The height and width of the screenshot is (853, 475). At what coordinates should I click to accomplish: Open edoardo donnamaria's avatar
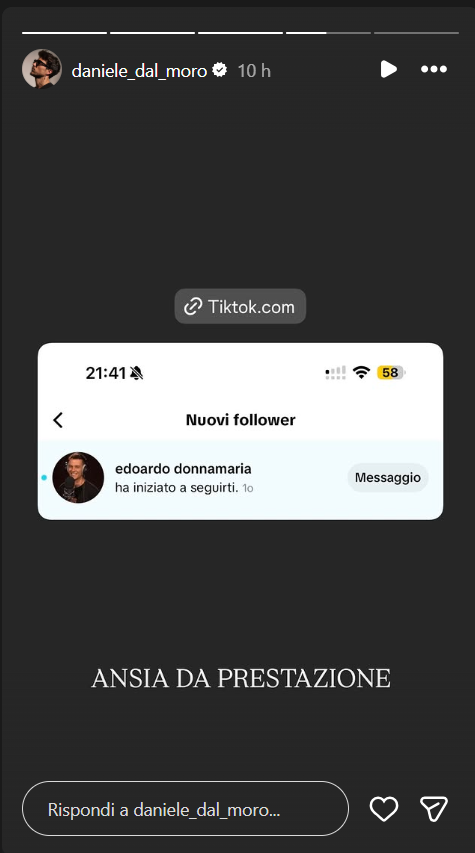click(x=78, y=478)
